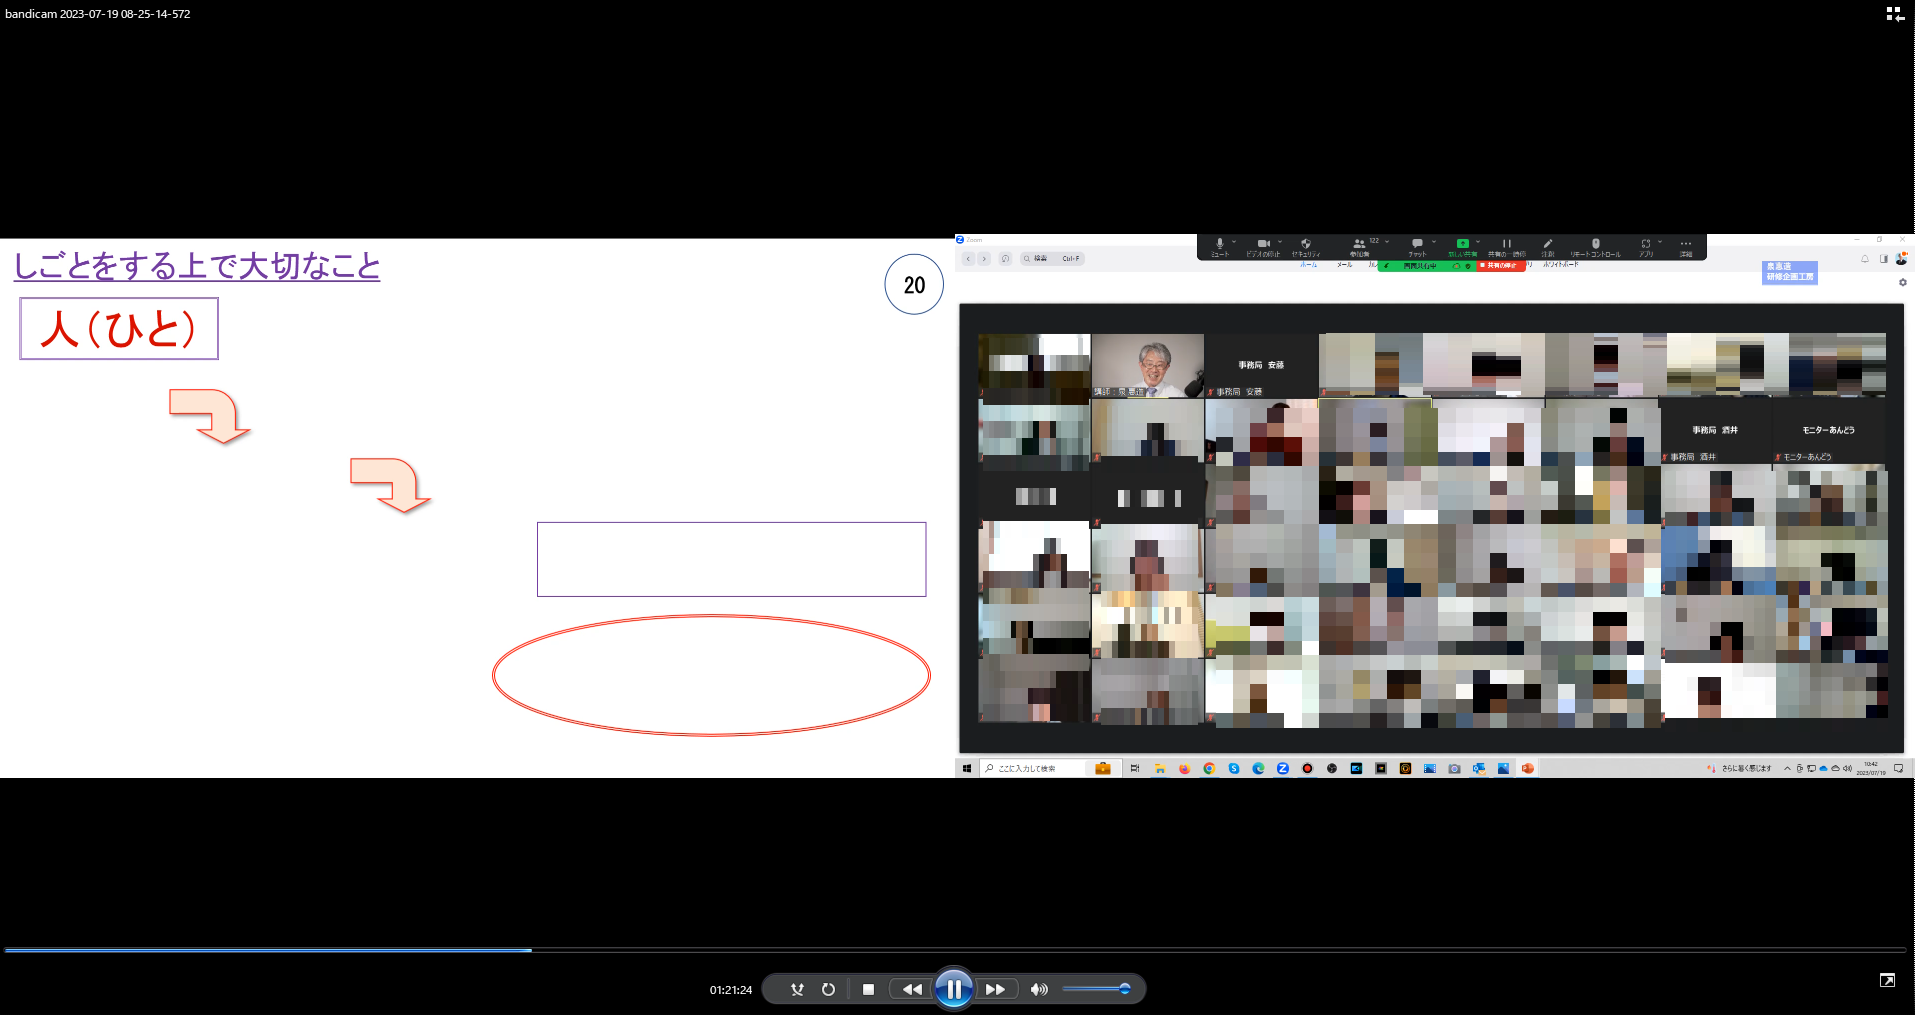The height and width of the screenshot is (1015, 1915).
Task: Mute the media player sound
Action: pyautogui.click(x=1039, y=989)
